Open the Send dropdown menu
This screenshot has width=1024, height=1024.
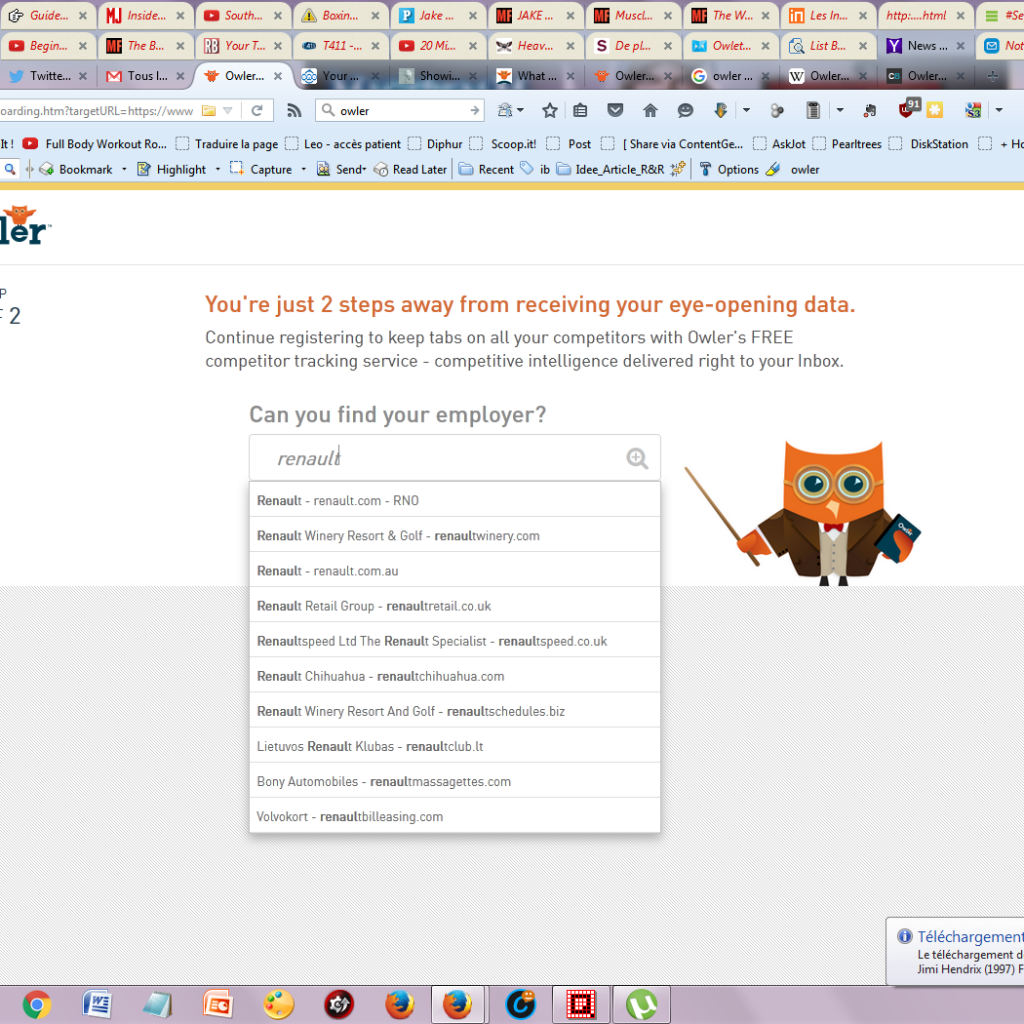351,169
